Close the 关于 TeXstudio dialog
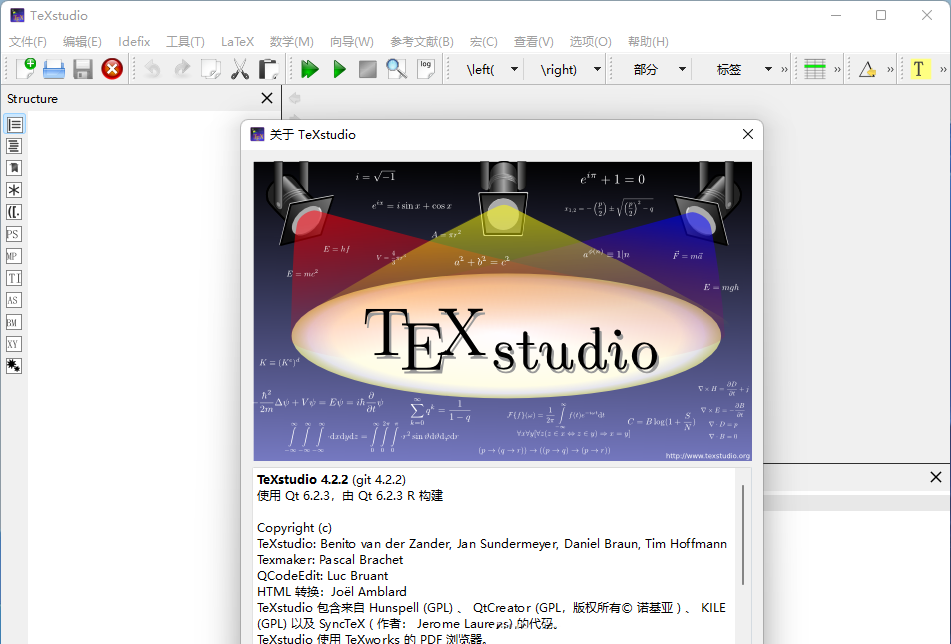This screenshot has height=644, width=951. click(x=747, y=134)
